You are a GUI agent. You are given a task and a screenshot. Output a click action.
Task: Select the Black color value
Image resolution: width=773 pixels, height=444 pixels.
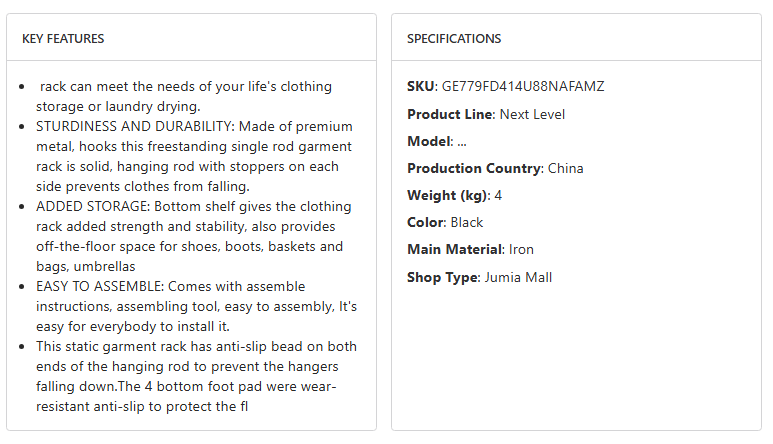467,222
